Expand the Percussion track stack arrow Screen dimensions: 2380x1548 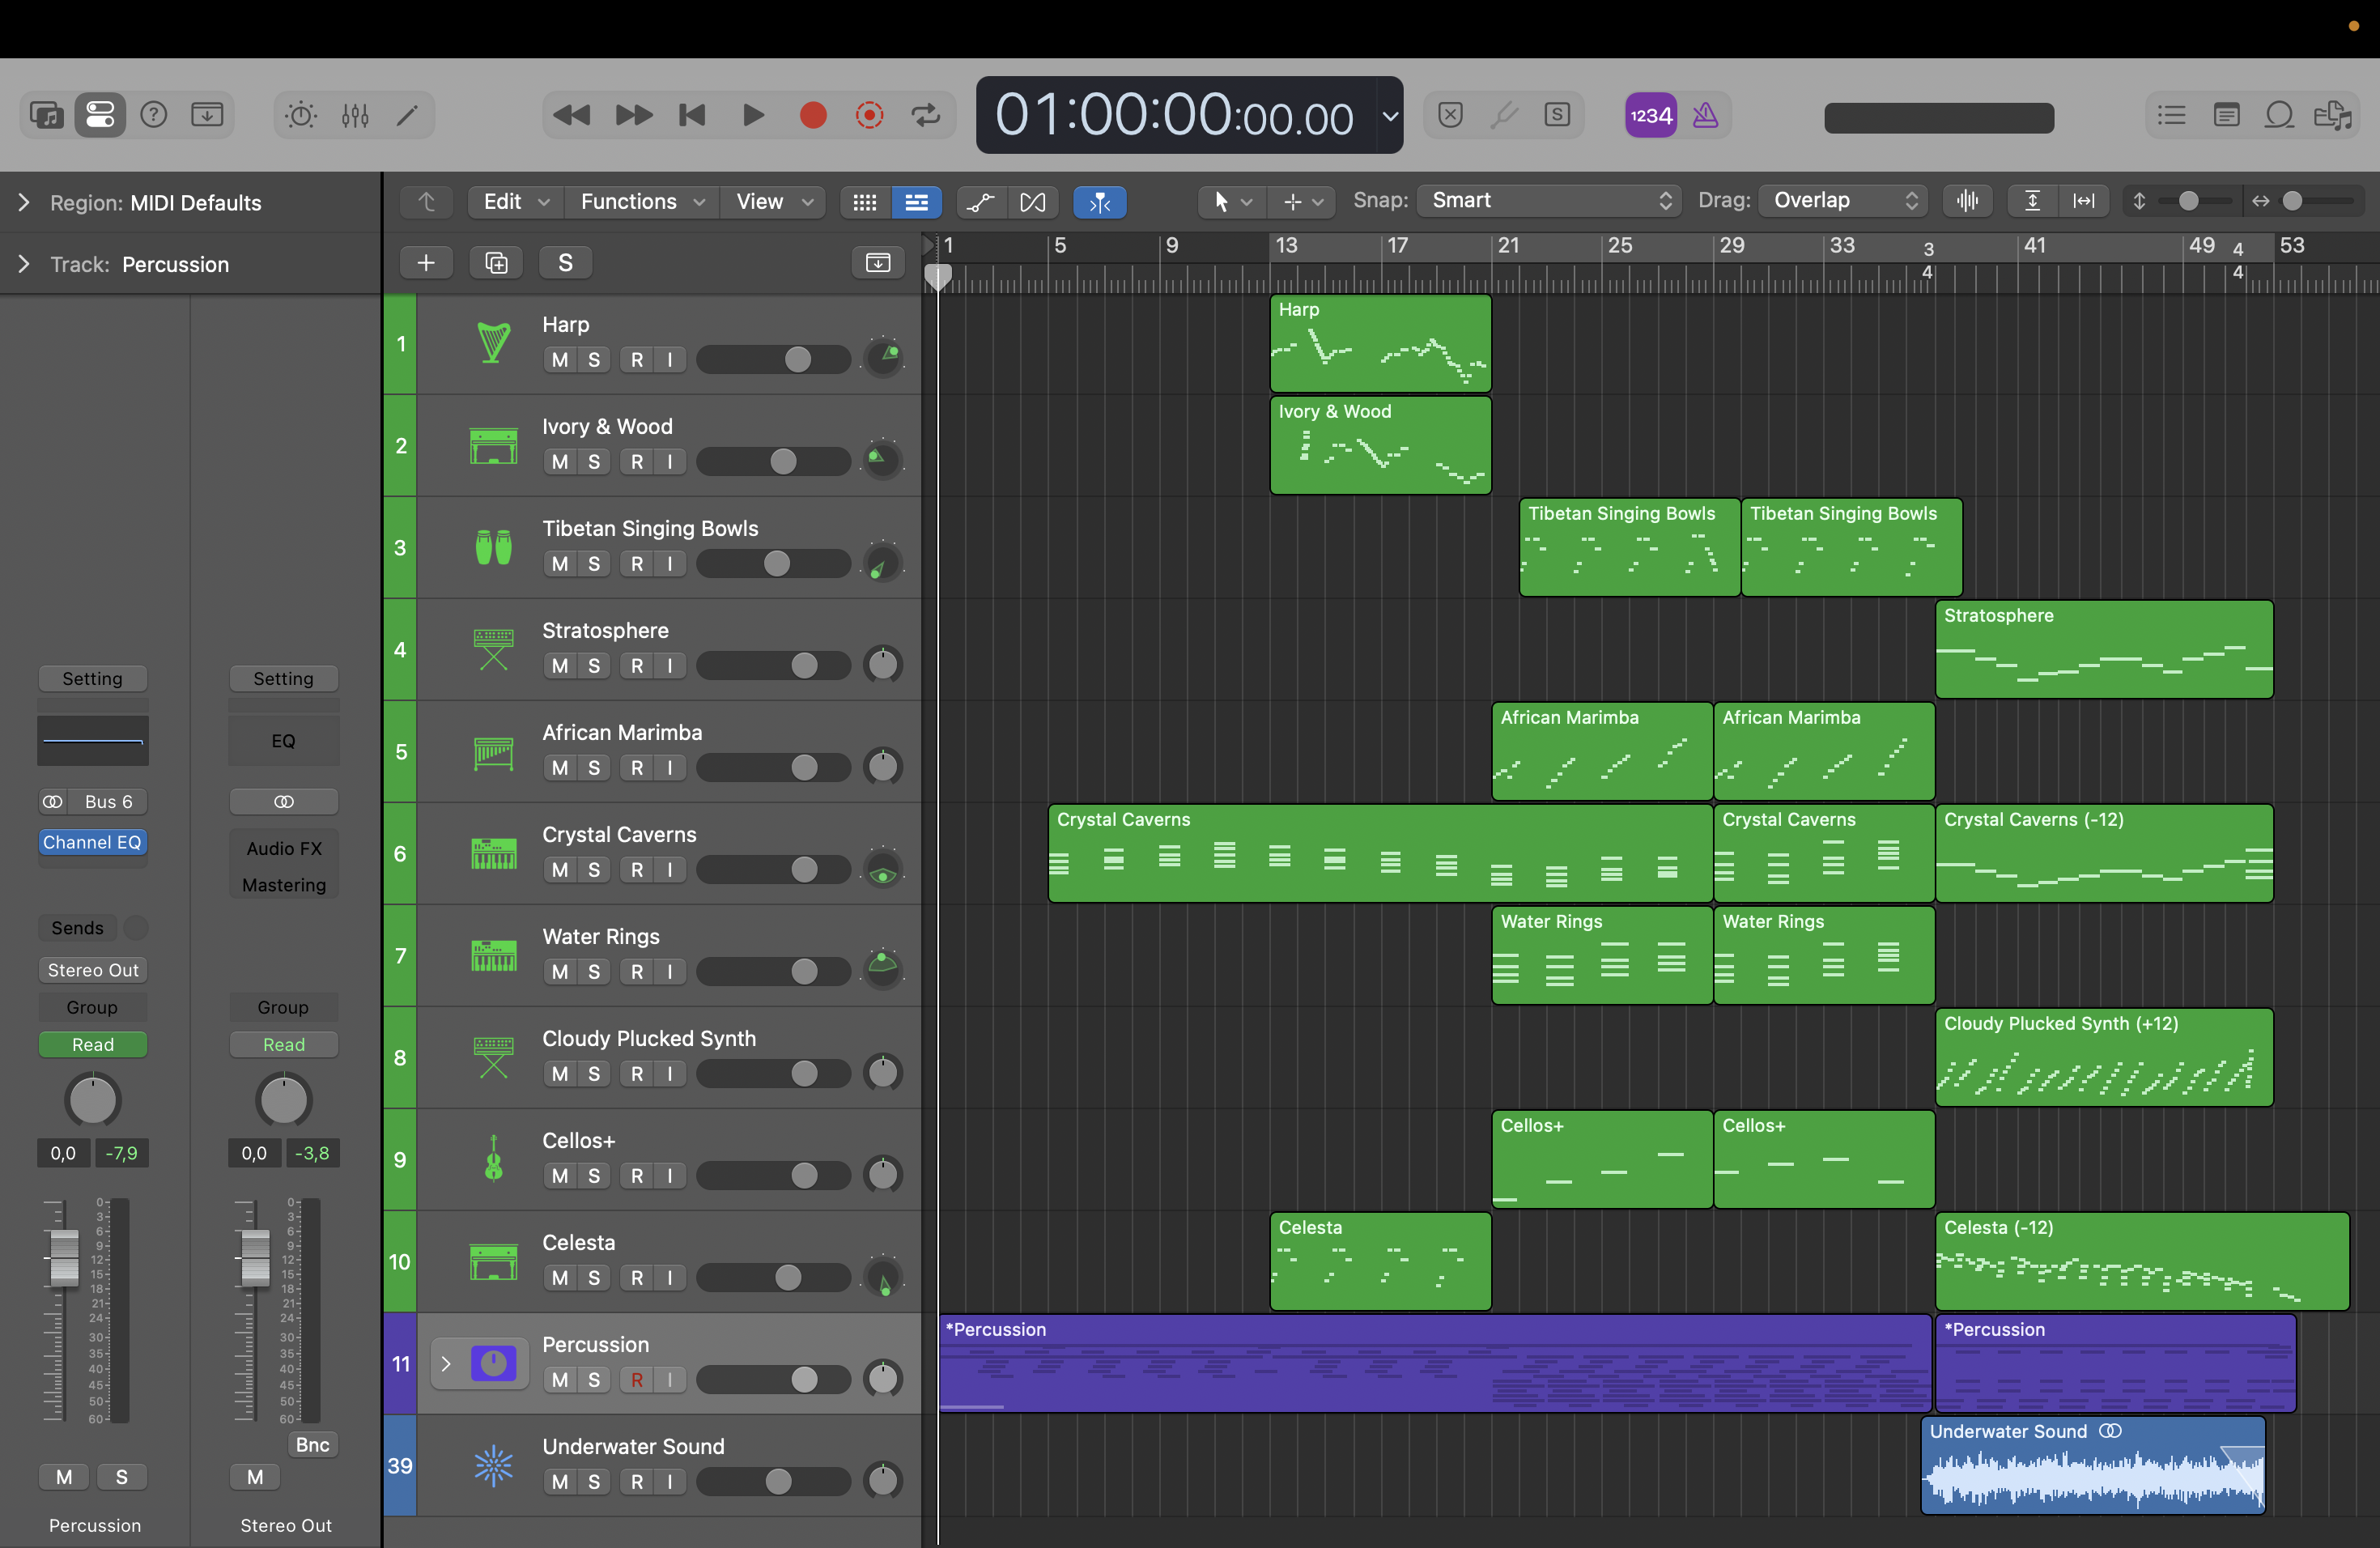[446, 1363]
